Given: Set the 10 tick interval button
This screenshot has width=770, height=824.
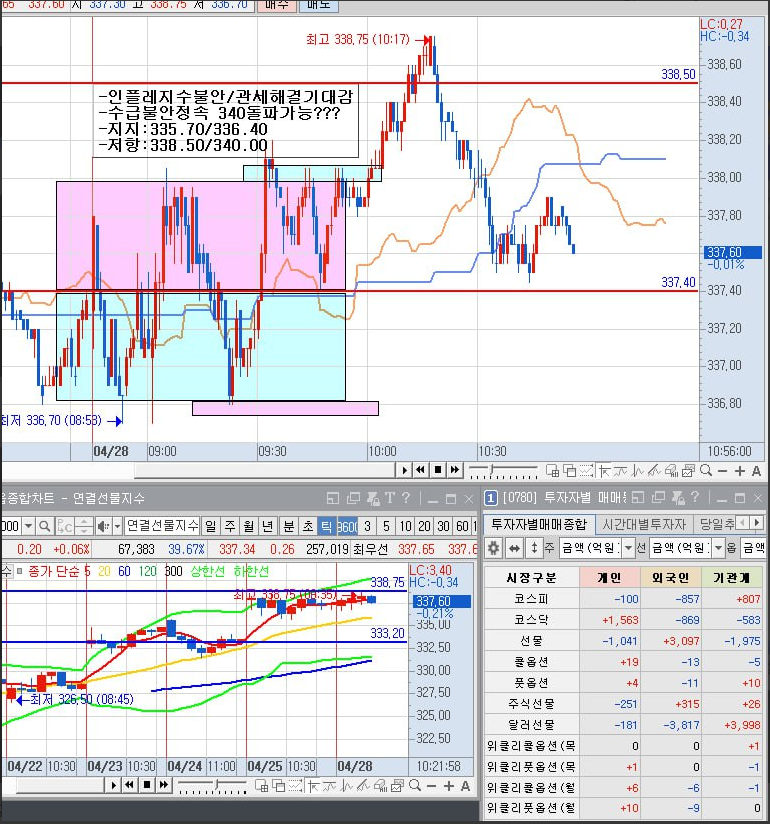Looking at the screenshot, I should click(x=405, y=526).
